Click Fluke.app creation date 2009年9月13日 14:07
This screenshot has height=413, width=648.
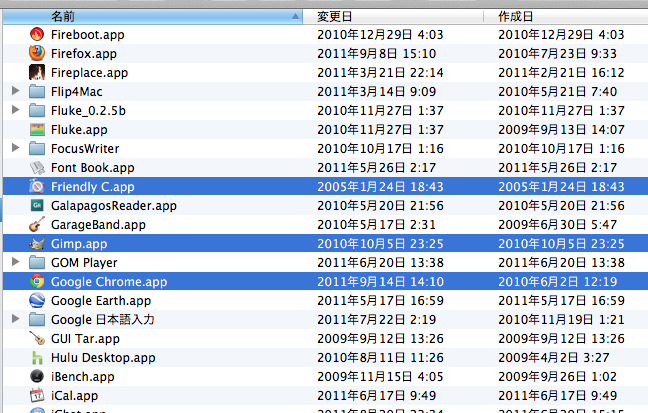561,130
